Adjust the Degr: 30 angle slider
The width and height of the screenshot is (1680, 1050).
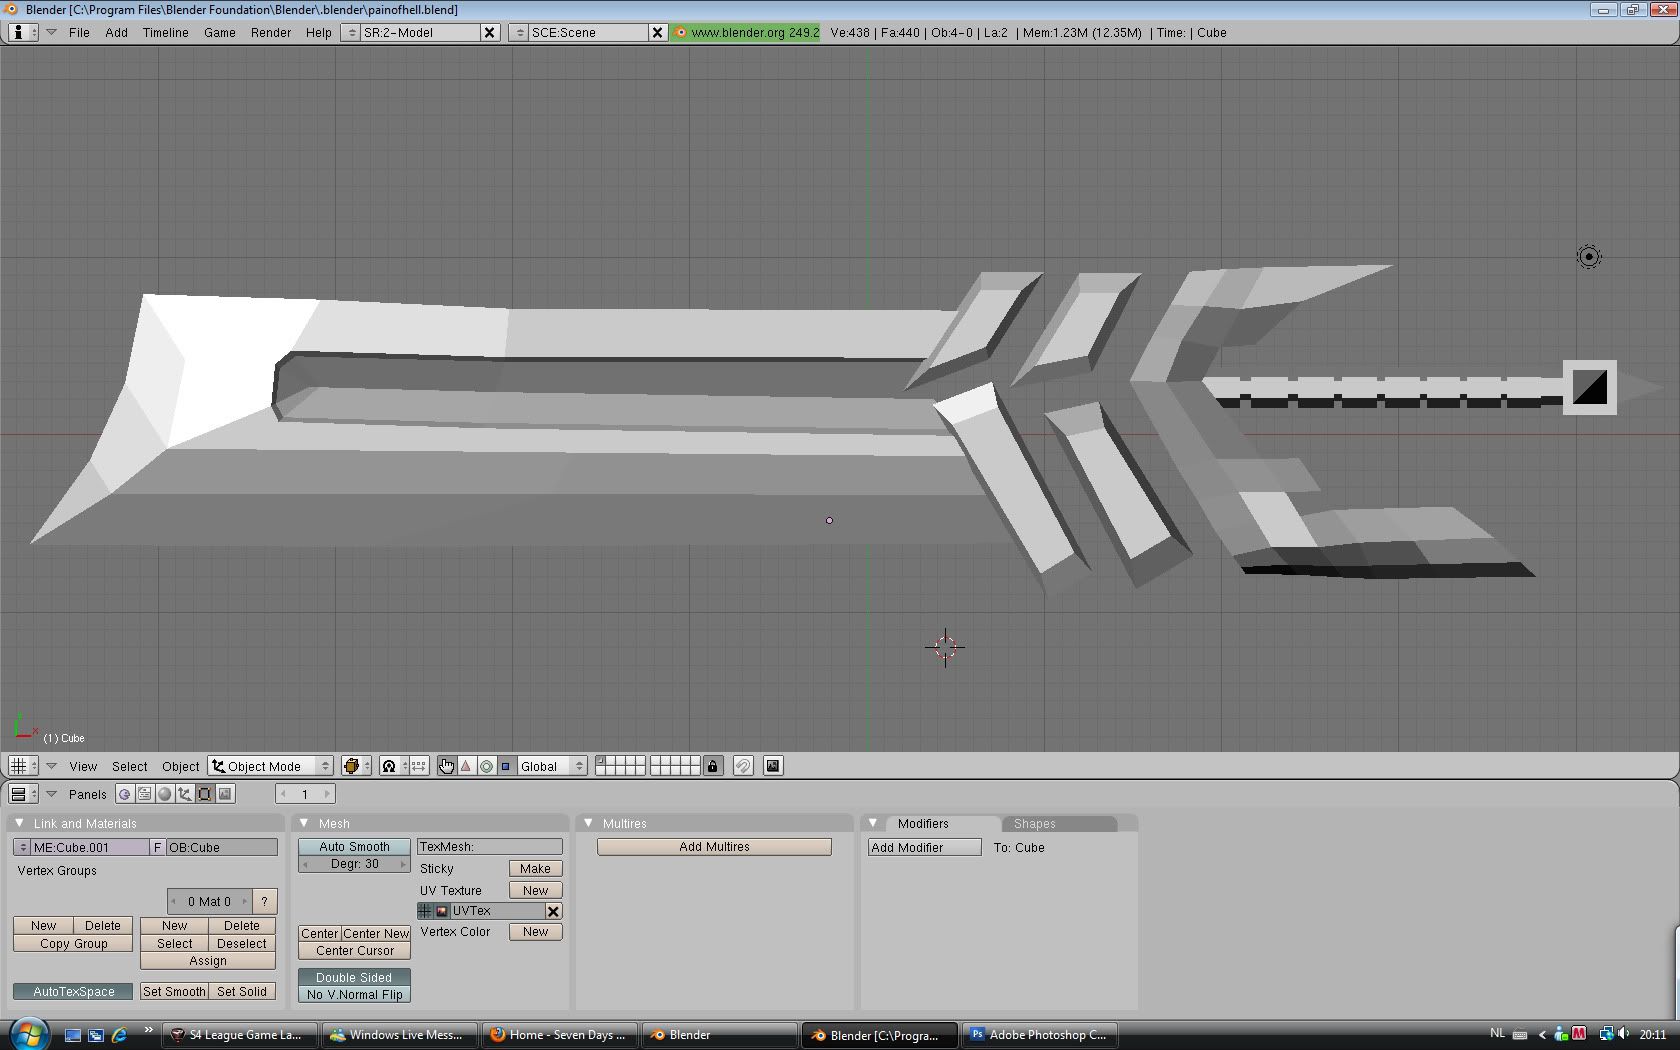354,864
